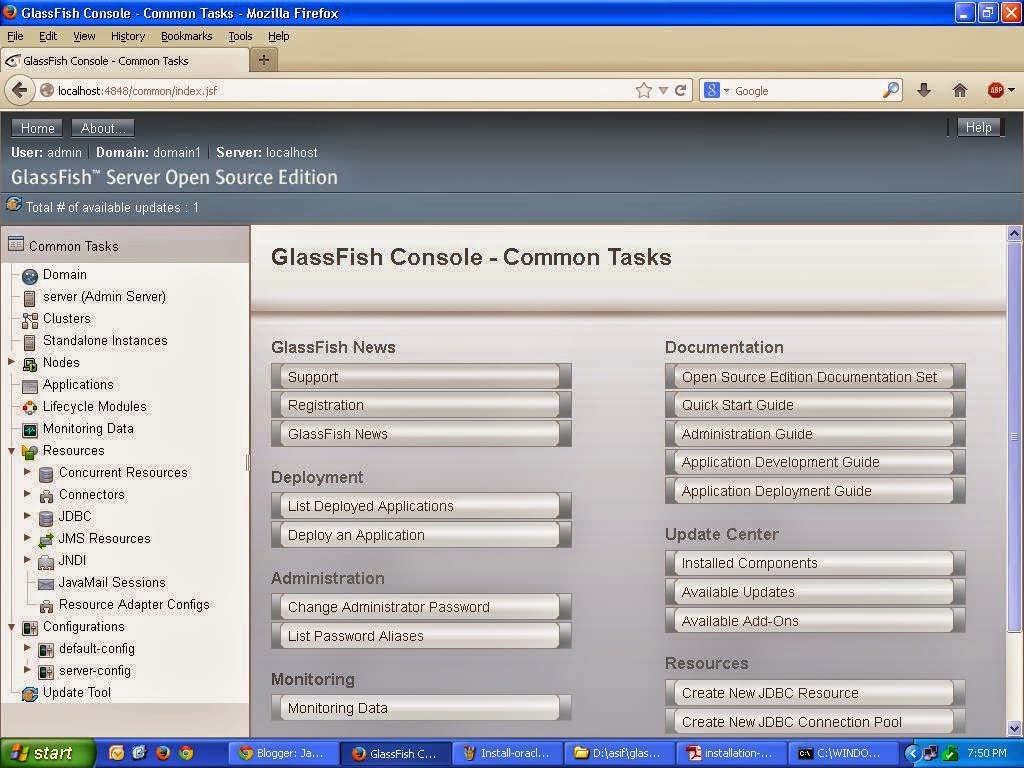Collapse the Resources tree node
Viewport: 1024px width, 768px height.
pos(11,451)
